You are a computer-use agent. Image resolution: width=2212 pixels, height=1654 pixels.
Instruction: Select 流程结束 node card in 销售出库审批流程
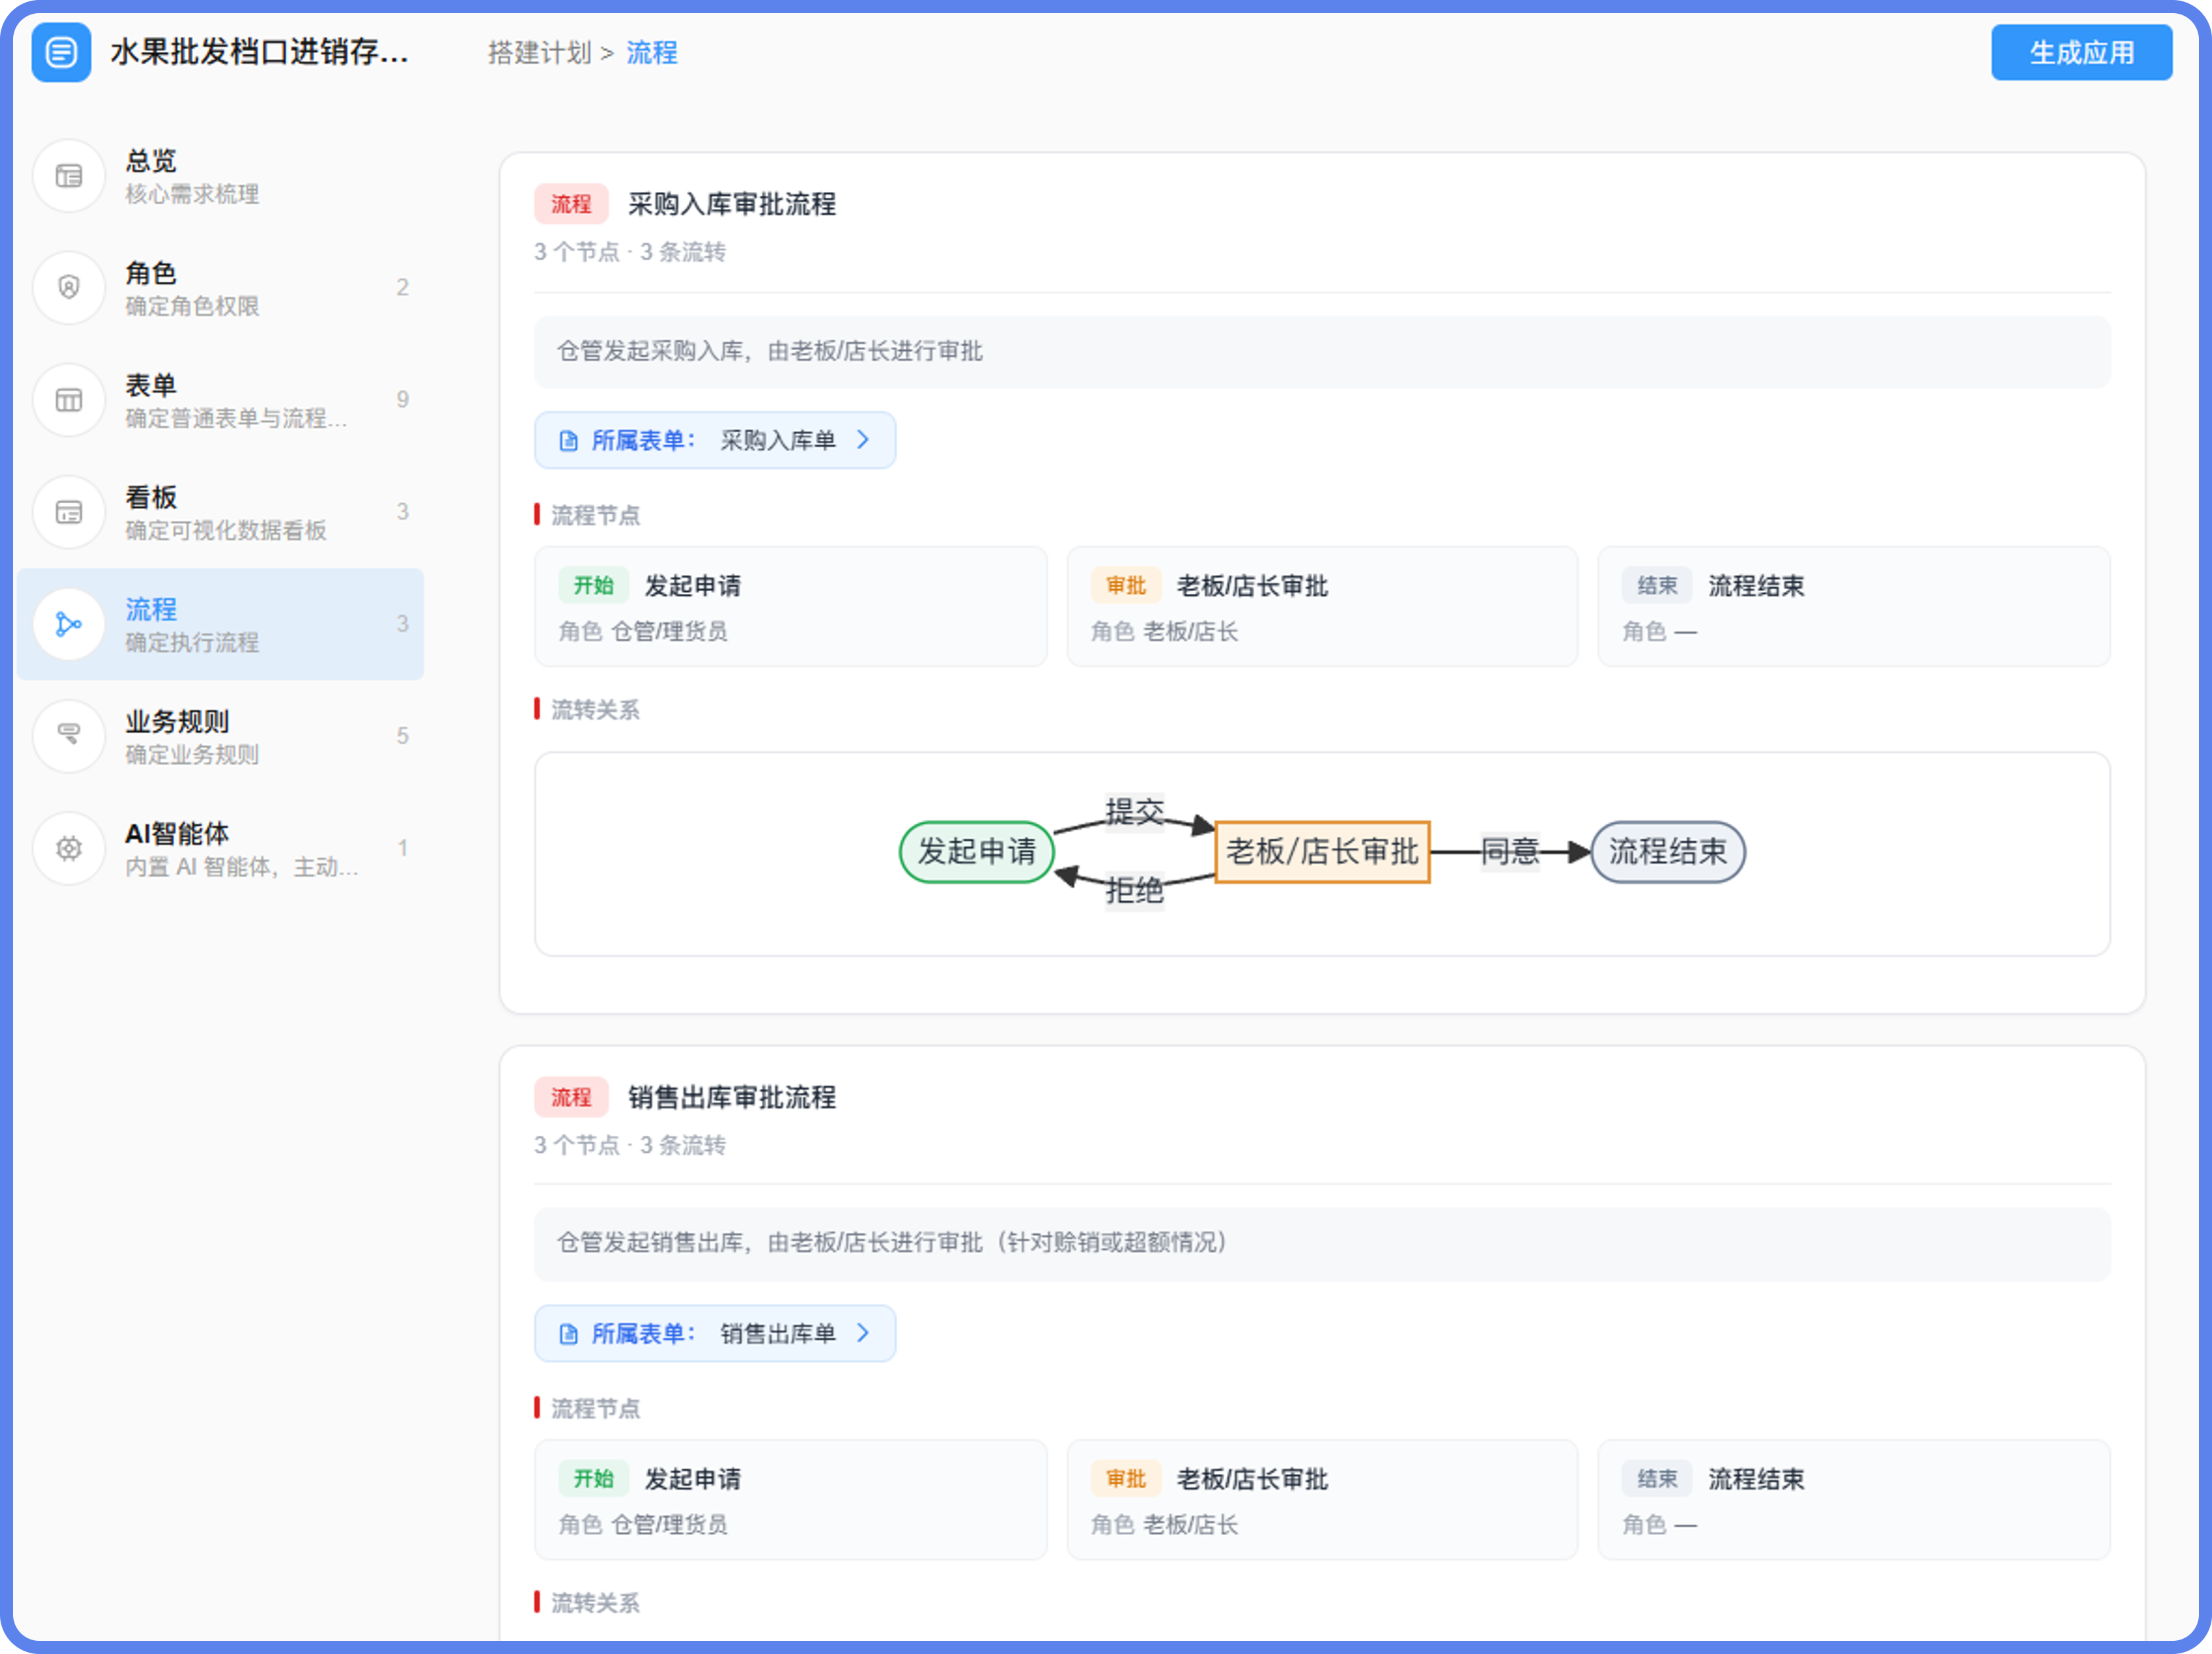click(x=1854, y=1499)
